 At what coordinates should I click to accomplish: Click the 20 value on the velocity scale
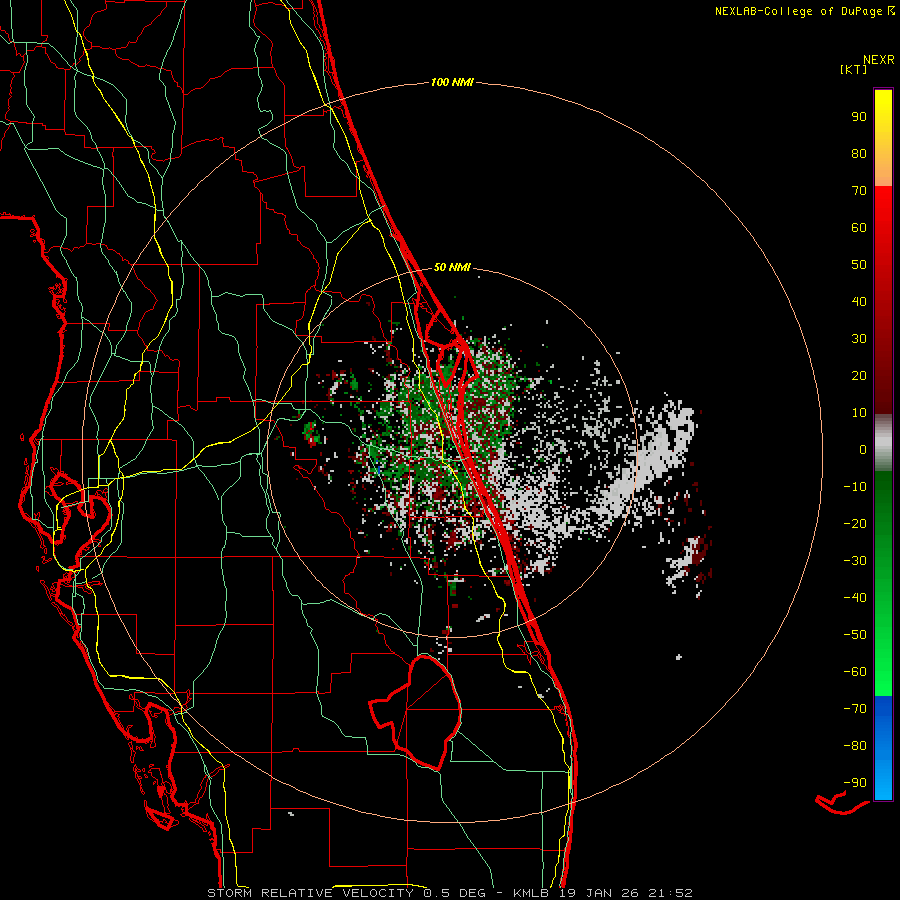point(859,376)
